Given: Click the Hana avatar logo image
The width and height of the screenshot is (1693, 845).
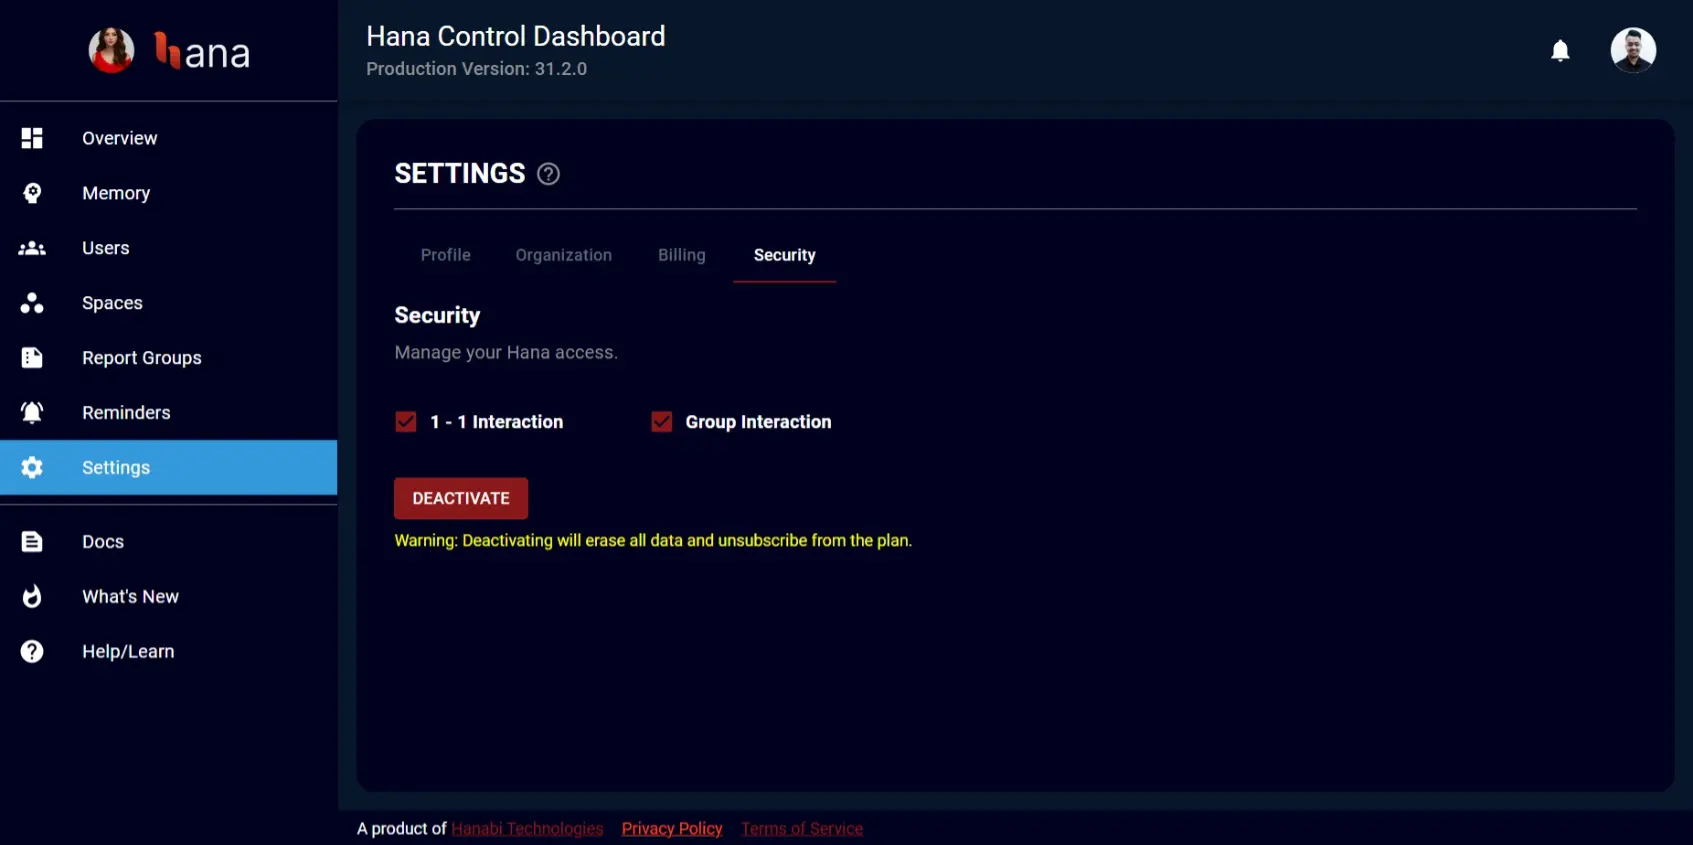Looking at the screenshot, I should 111,50.
